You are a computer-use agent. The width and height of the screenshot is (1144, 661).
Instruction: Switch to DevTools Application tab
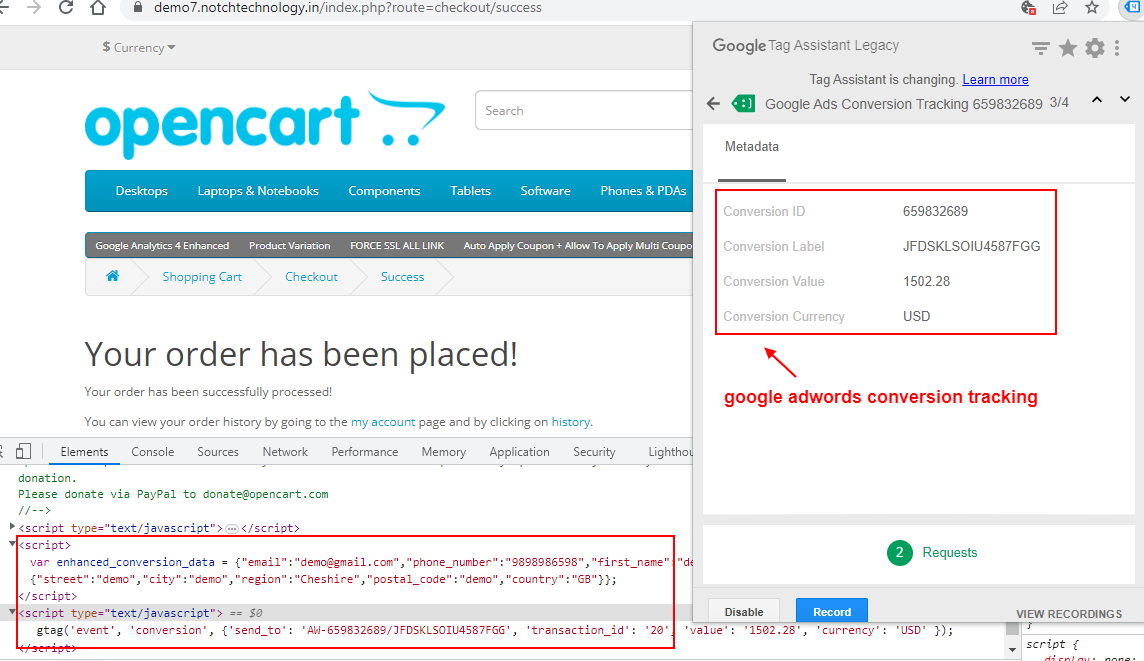click(x=519, y=452)
